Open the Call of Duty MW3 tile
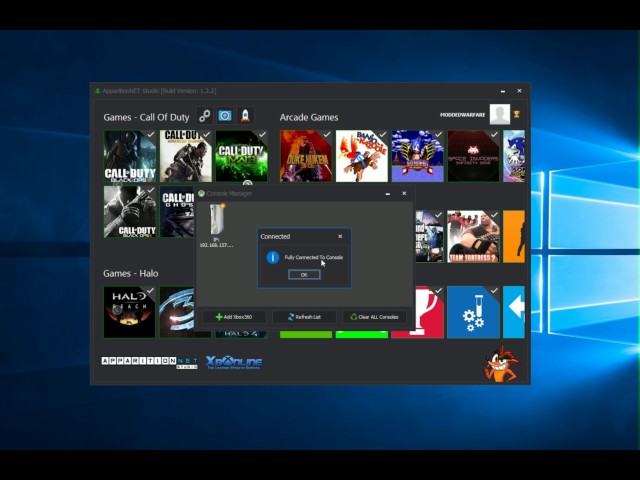Viewport: 640px width, 480px height. (242, 156)
